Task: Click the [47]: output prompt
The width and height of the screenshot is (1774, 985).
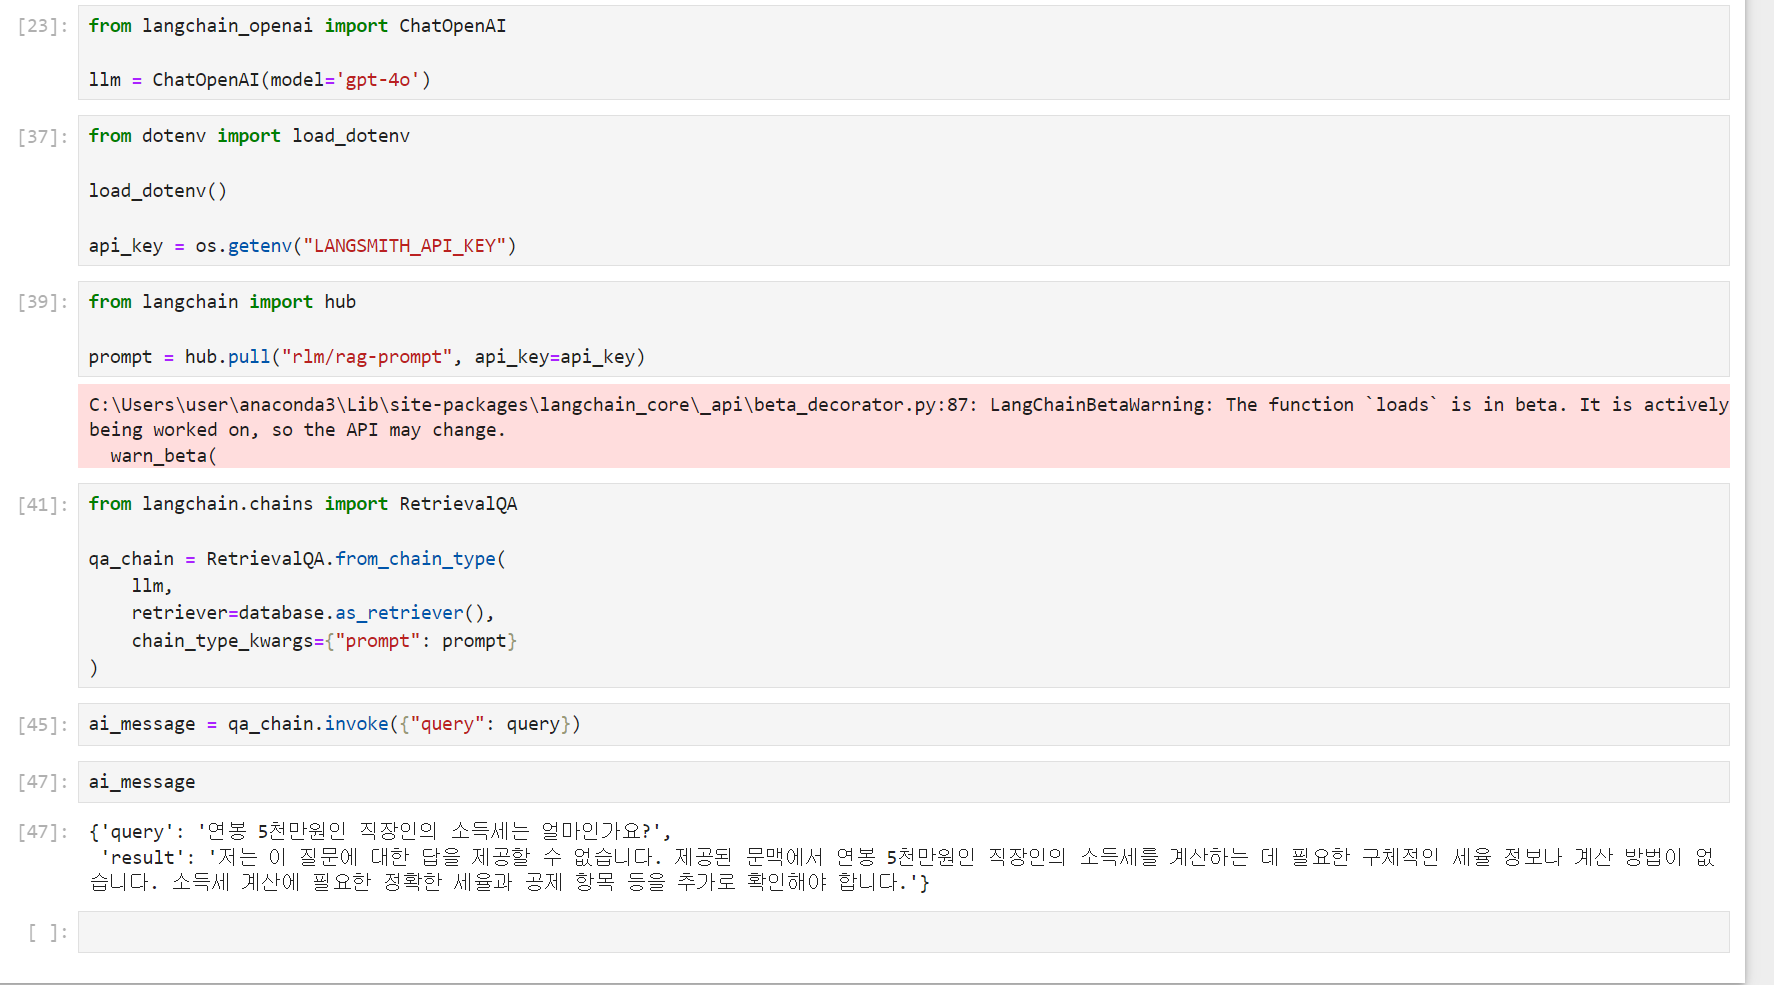Action: coord(43,832)
